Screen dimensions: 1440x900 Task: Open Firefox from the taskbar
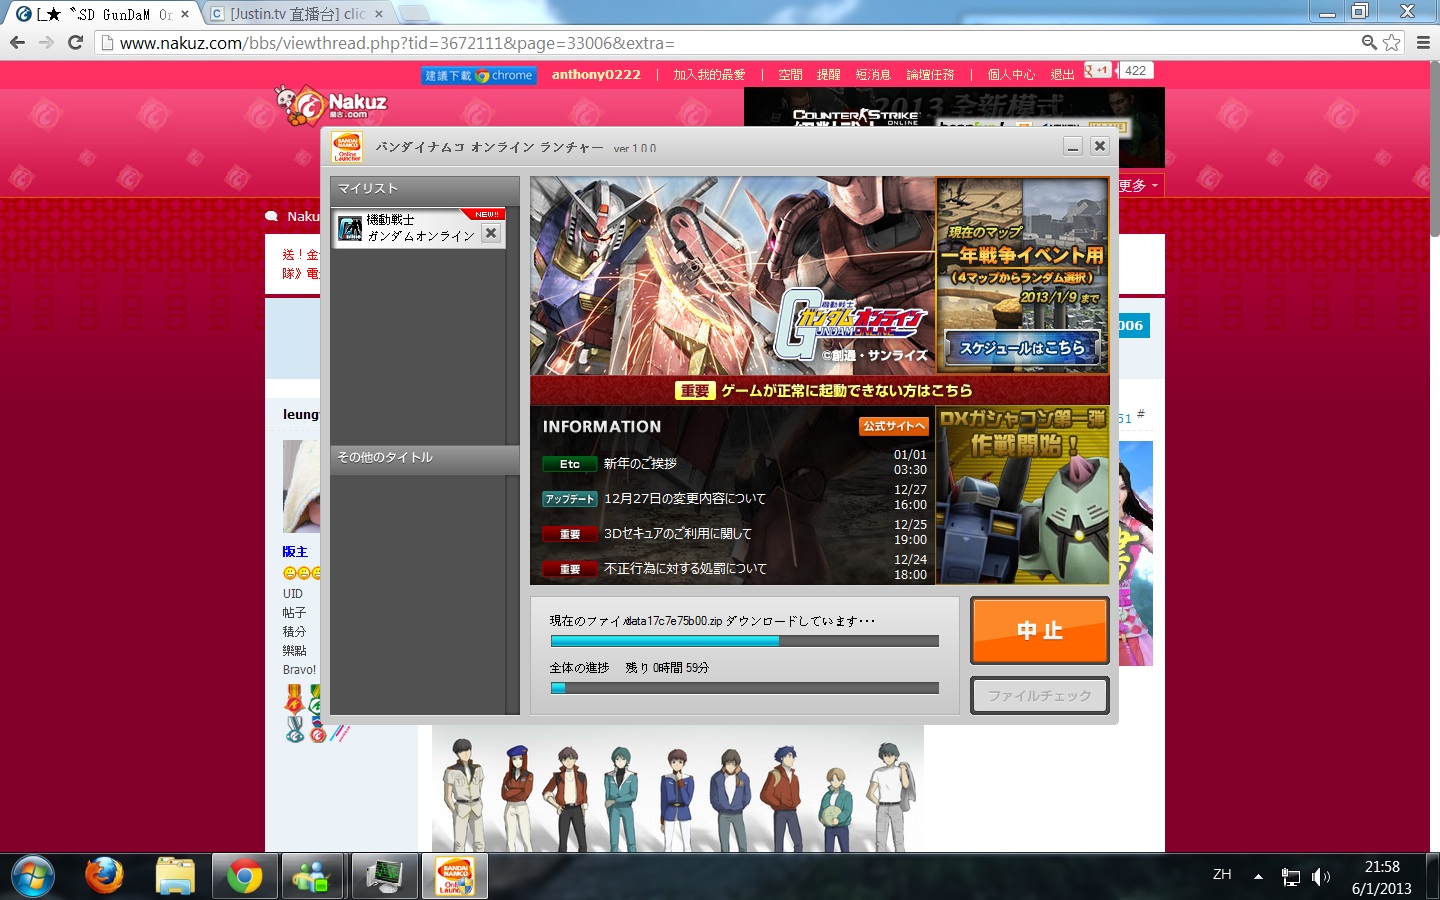click(104, 876)
